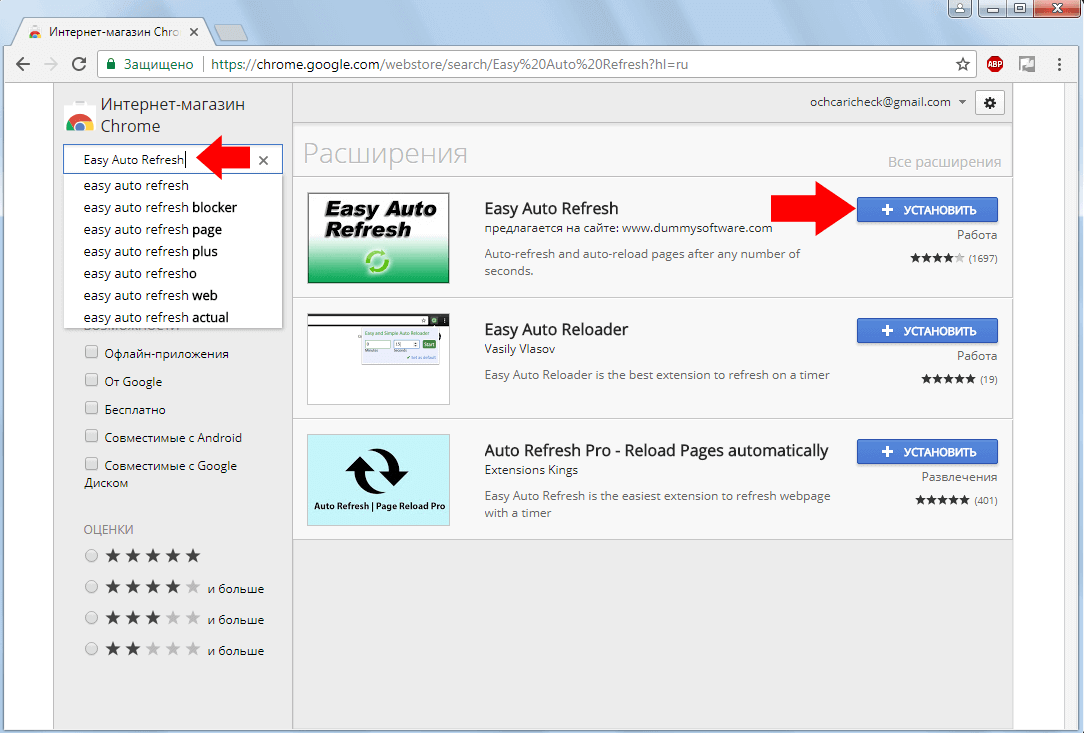Screen dimensions: 1084x733
Task: Enable Офлайн-приложения checkbox
Action: 91,352
